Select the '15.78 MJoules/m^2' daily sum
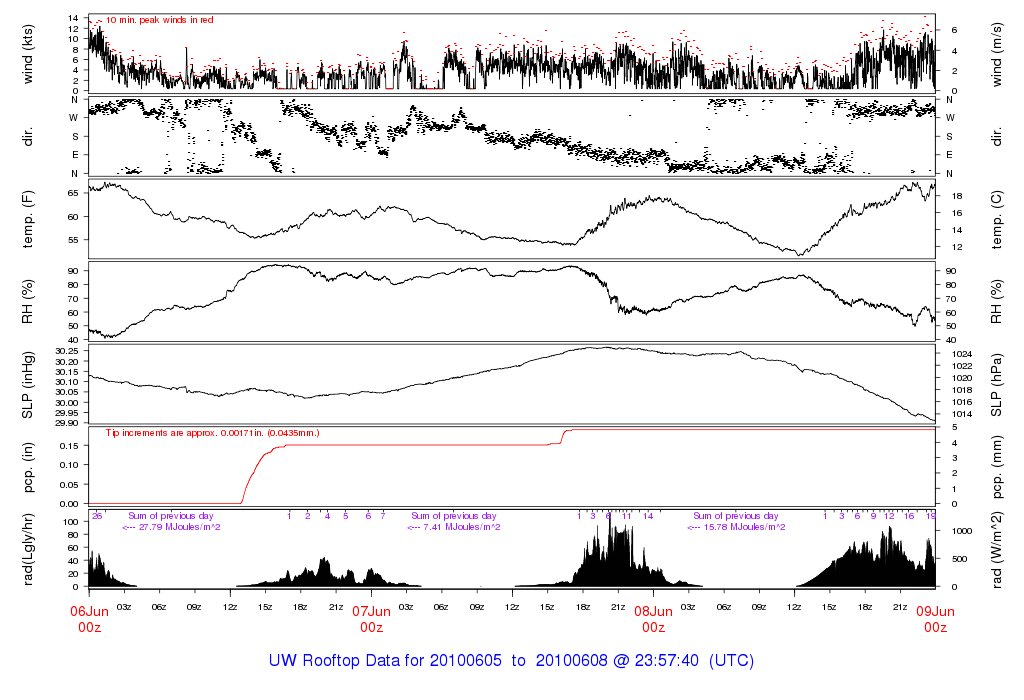This screenshot has width=1024, height=700. click(x=744, y=527)
